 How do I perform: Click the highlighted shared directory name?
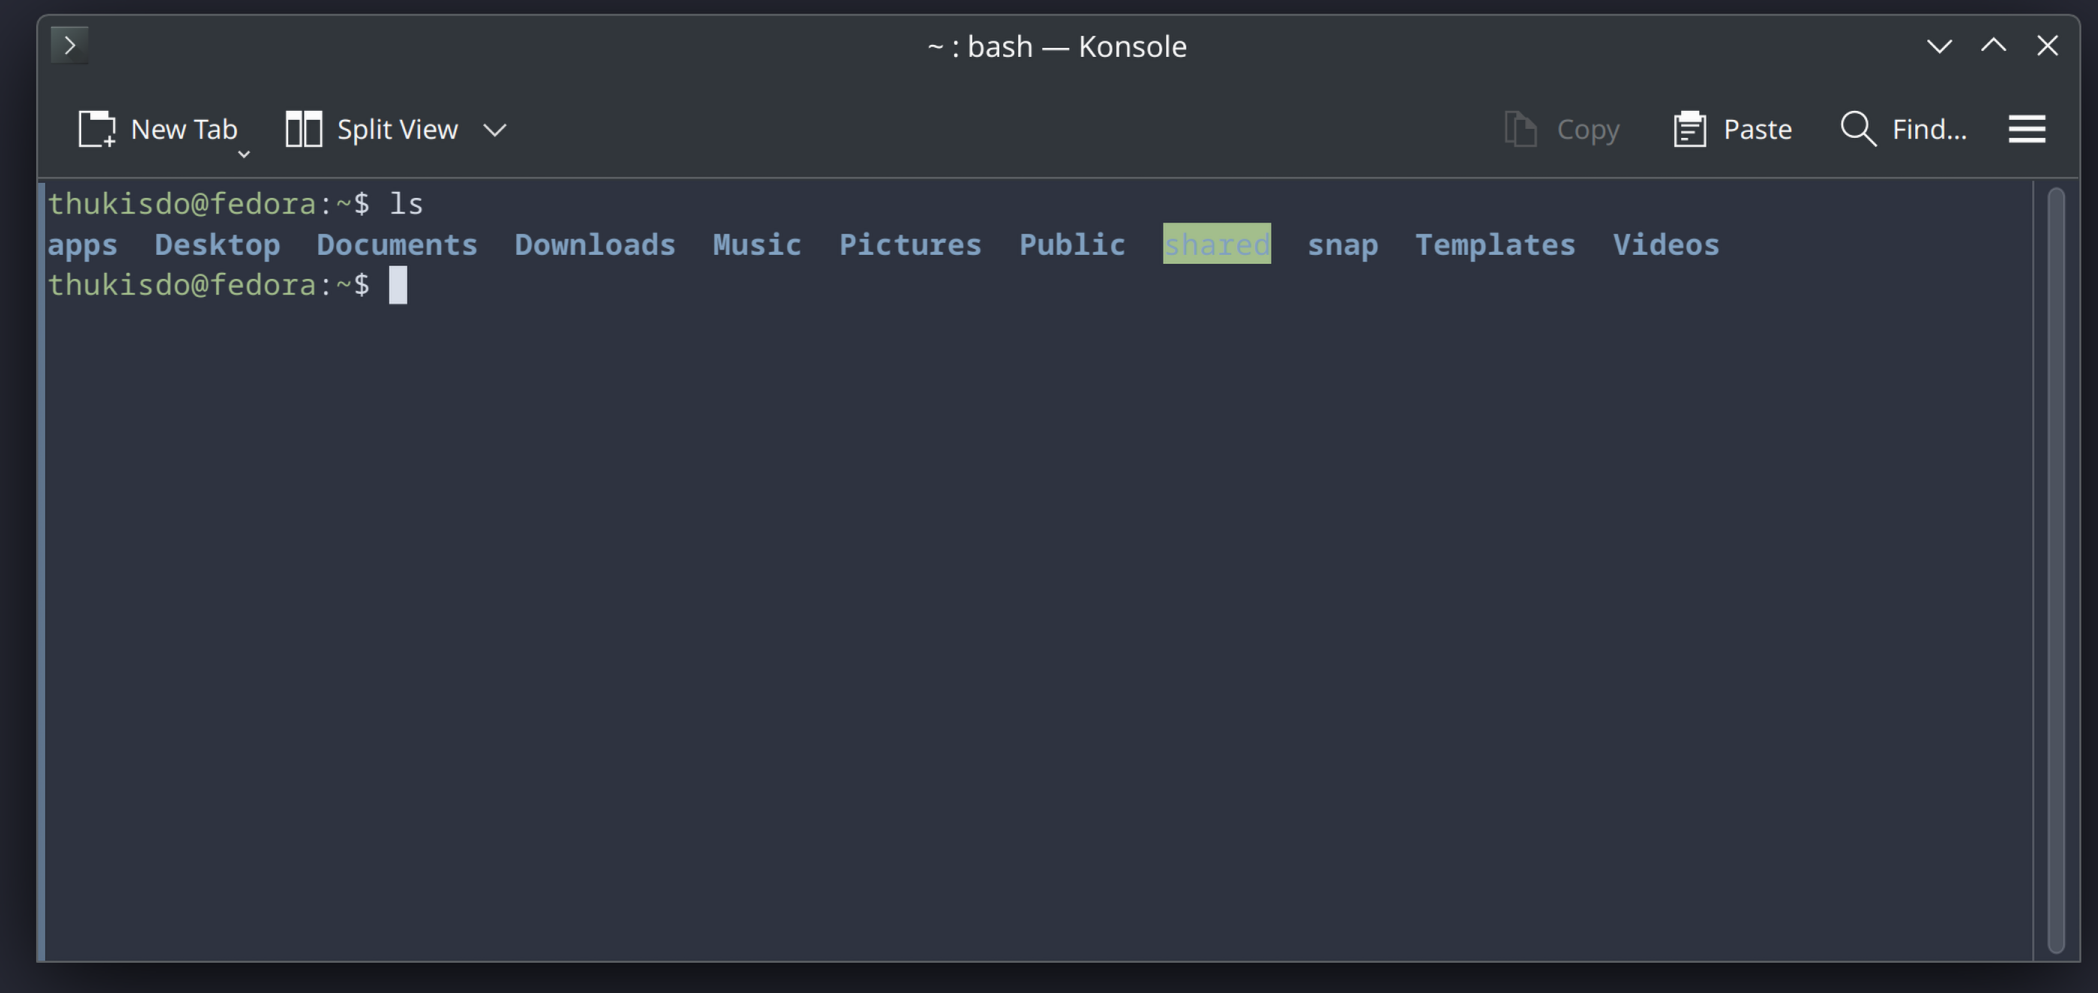1217,244
